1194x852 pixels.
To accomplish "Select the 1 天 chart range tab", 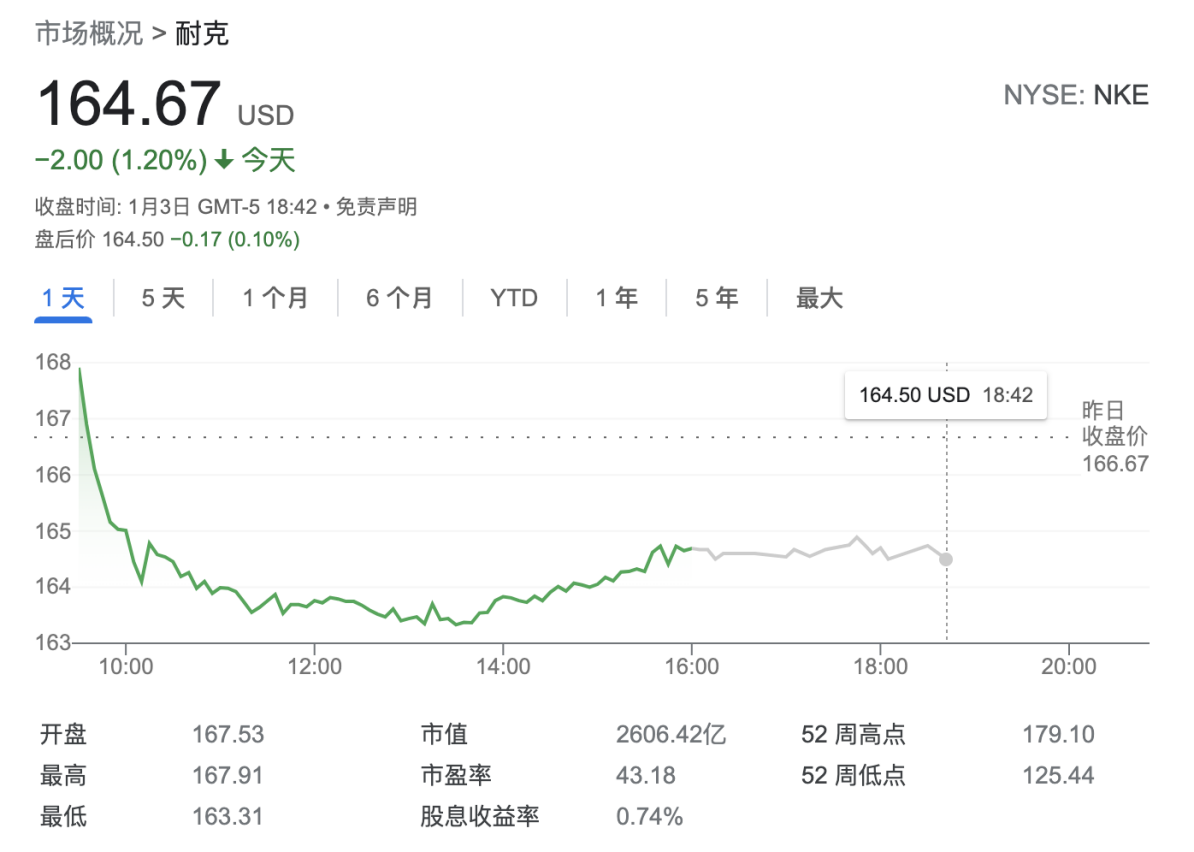I will click(63, 298).
